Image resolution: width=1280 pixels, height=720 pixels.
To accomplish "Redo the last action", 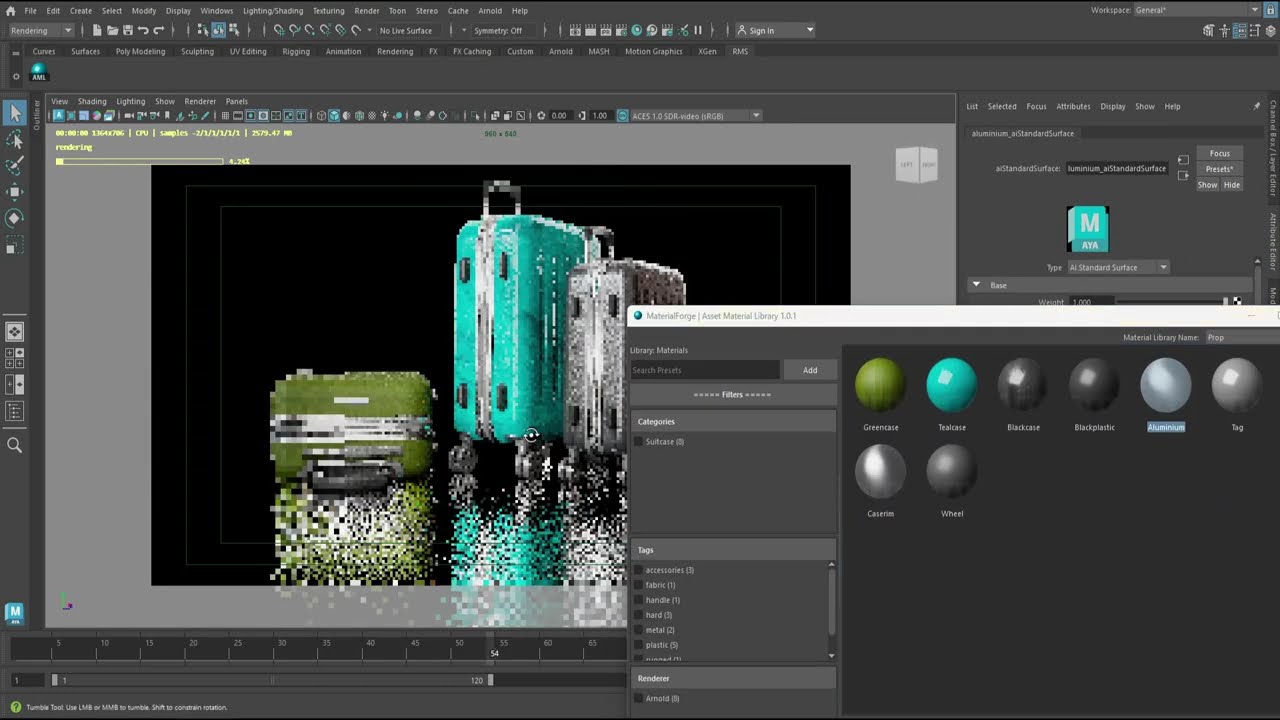I will click(158, 30).
